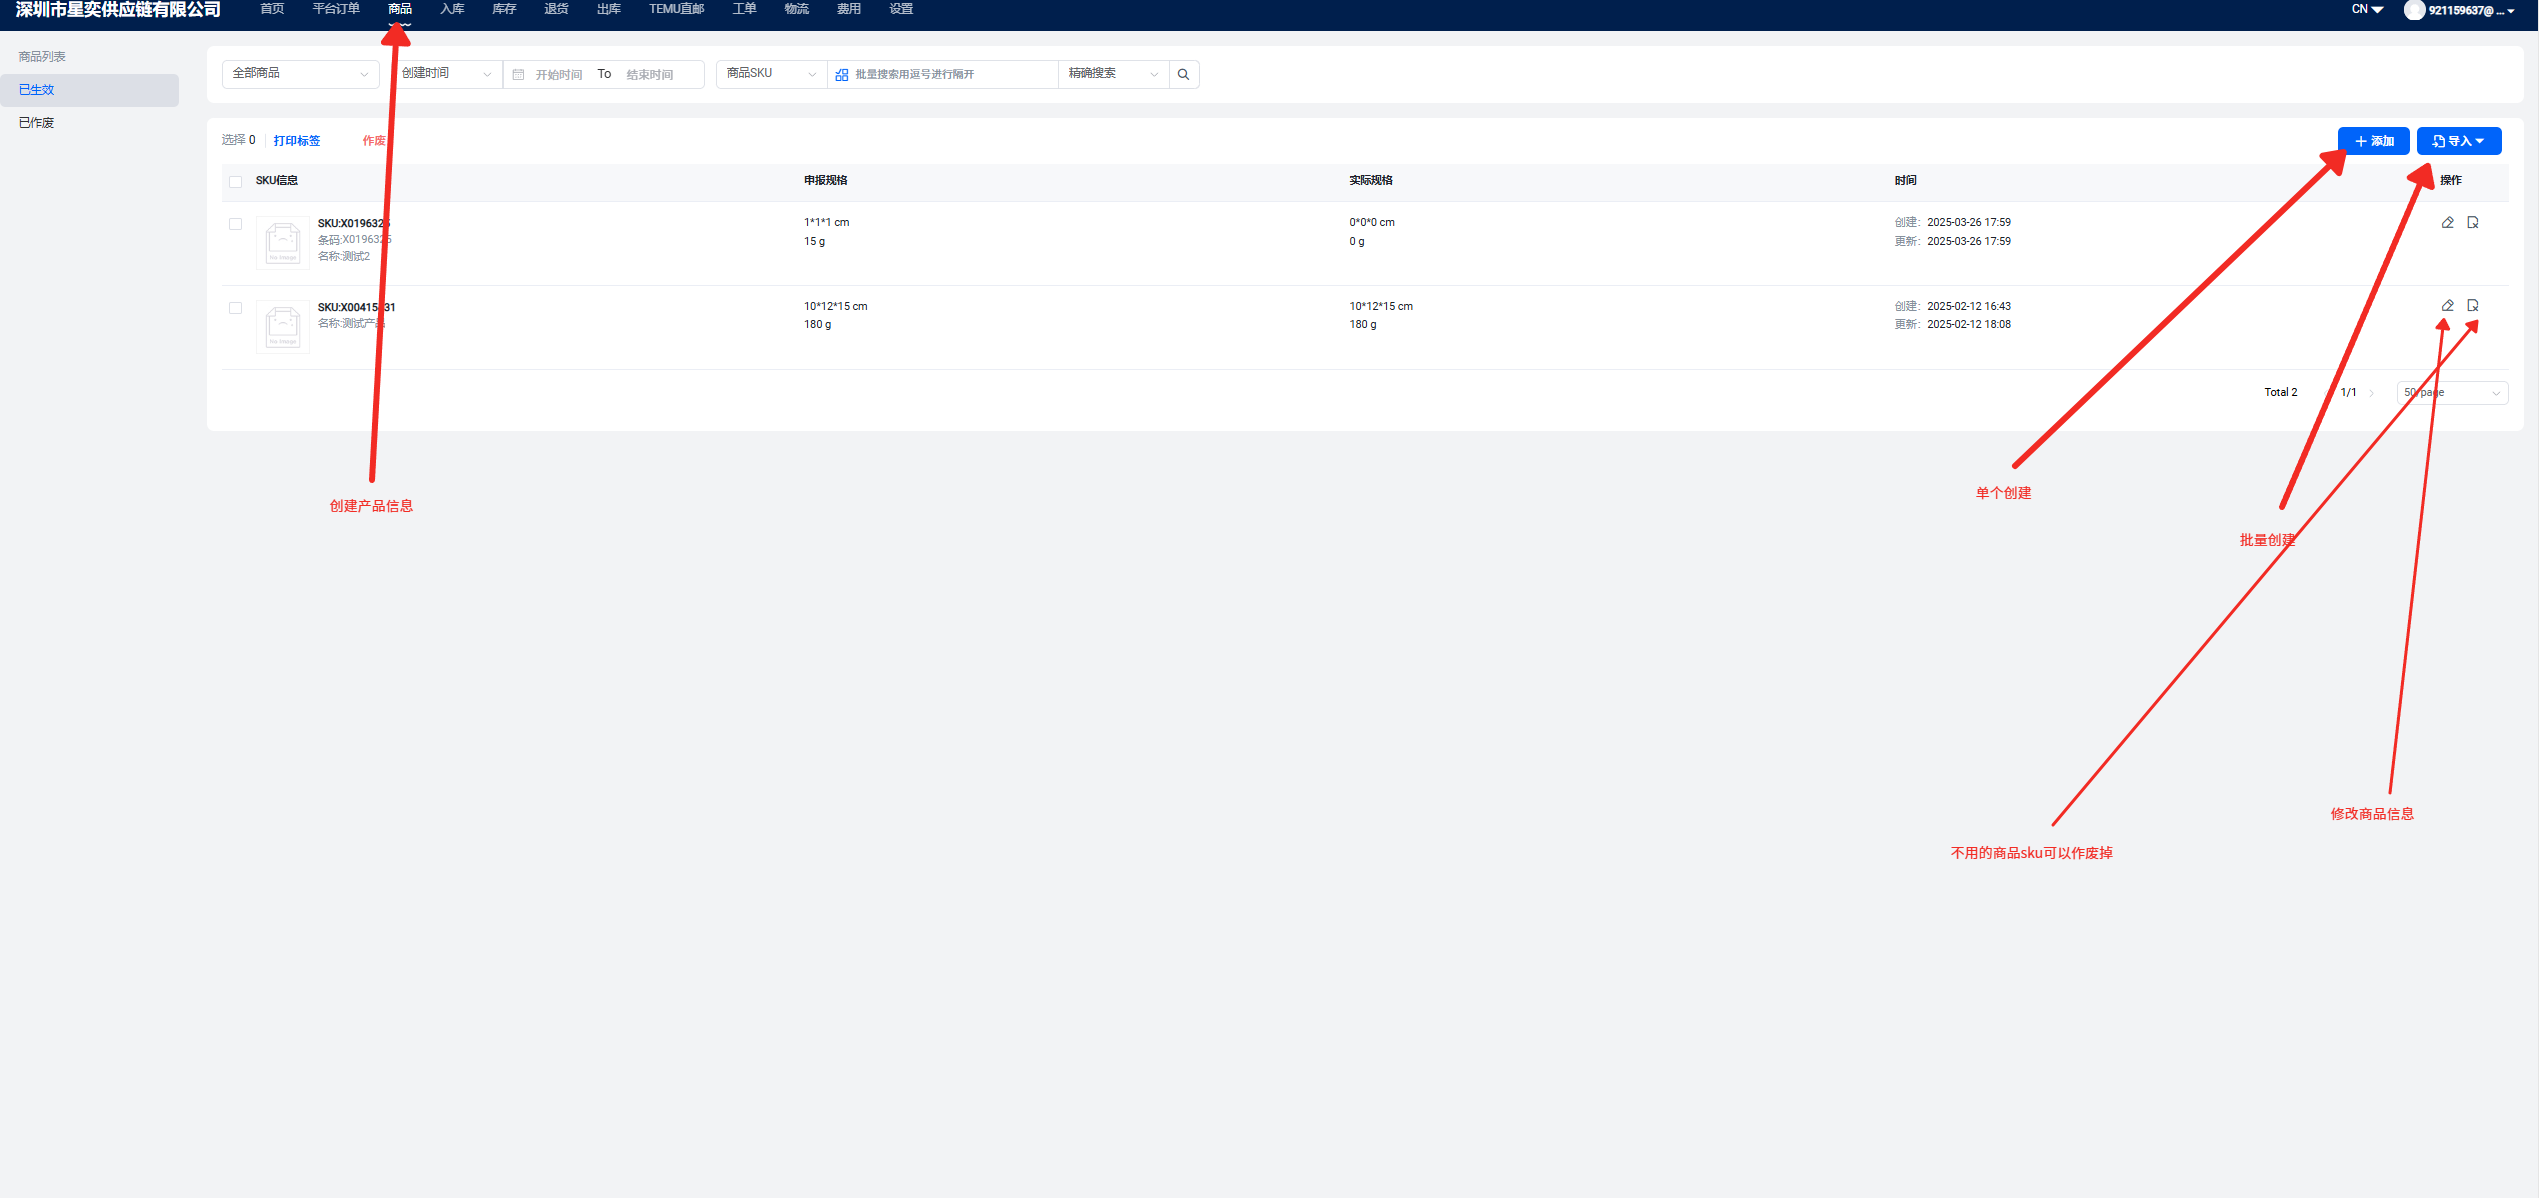Open product thumbnail for the 180 g item
Viewport: 2539px width, 1198px height.
coord(283,327)
